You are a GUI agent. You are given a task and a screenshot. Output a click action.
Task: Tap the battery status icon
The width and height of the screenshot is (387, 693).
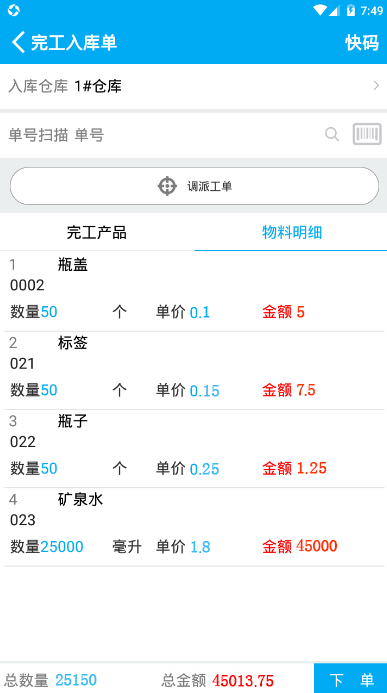[351, 10]
